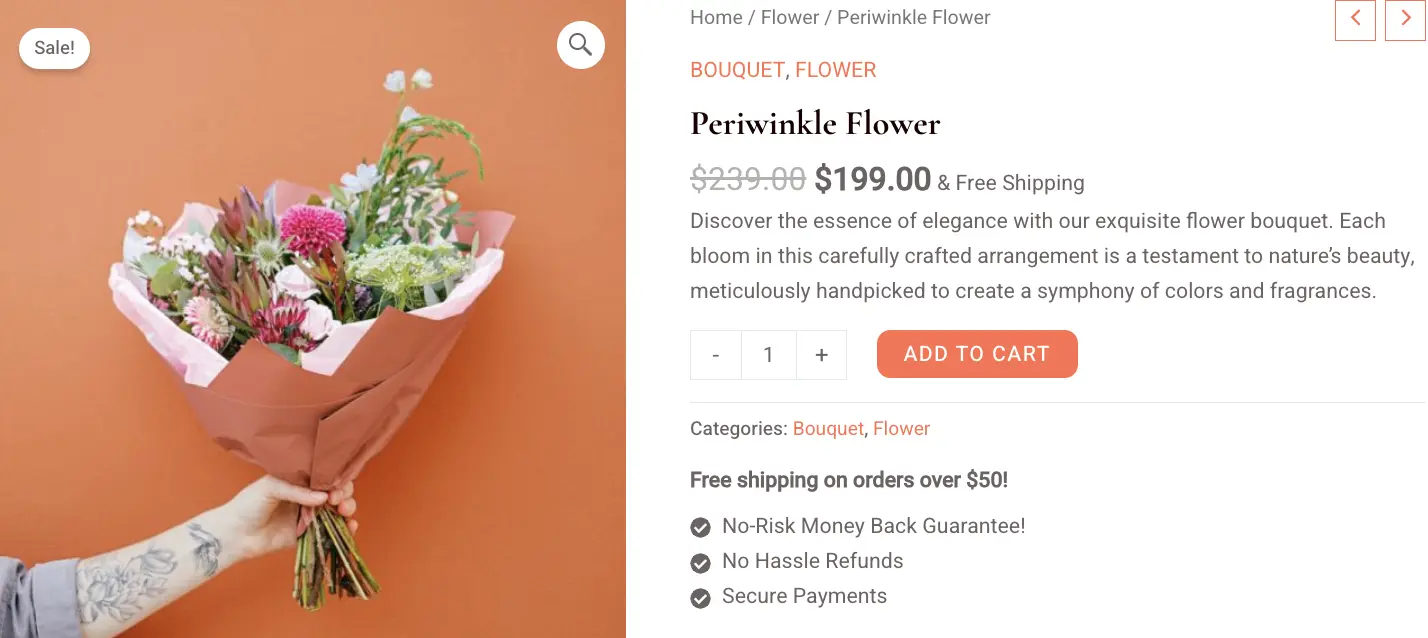Decrease quantity with minus button

coord(716,355)
